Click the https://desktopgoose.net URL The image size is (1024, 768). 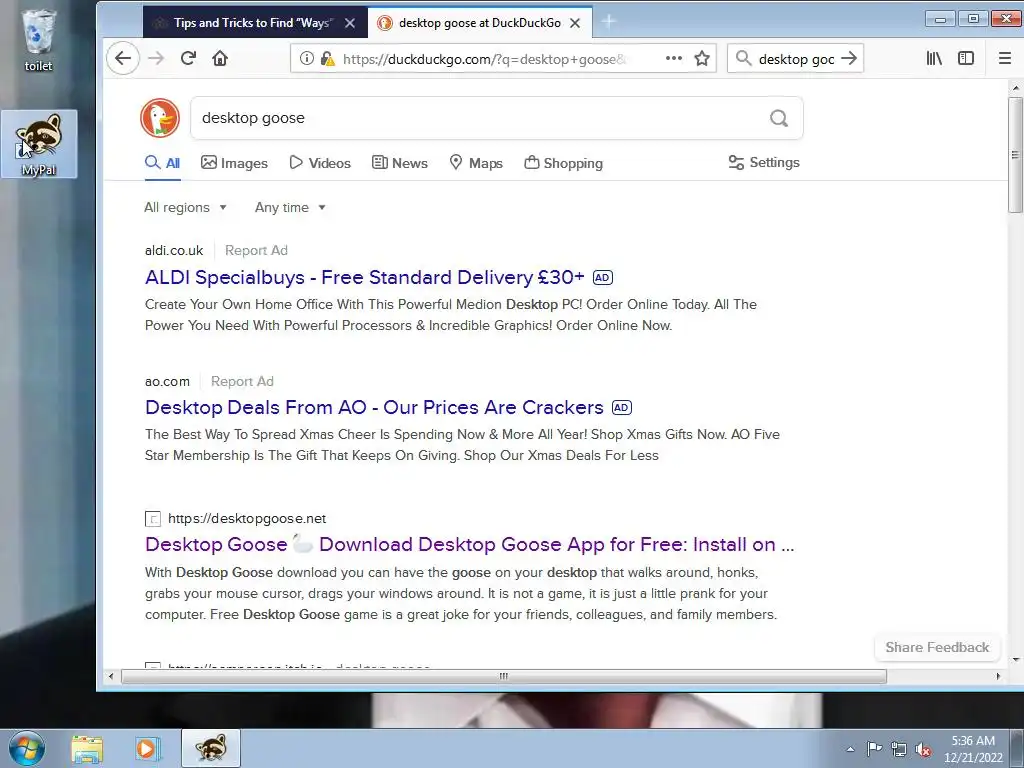click(x=247, y=519)
